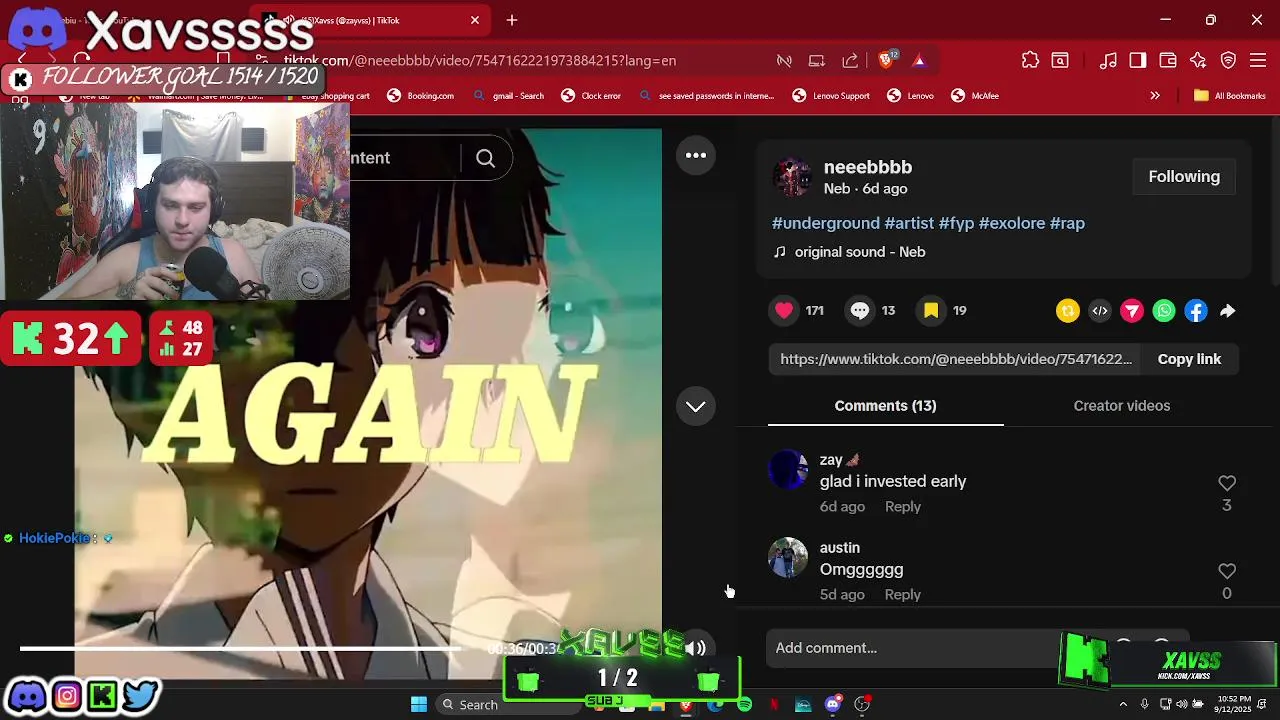Image resolution: width=1280 pixels, height=720 pixels.
Task: Expand hidden bookmarks overflow chevron
Action: click(x=1155, y=96)
